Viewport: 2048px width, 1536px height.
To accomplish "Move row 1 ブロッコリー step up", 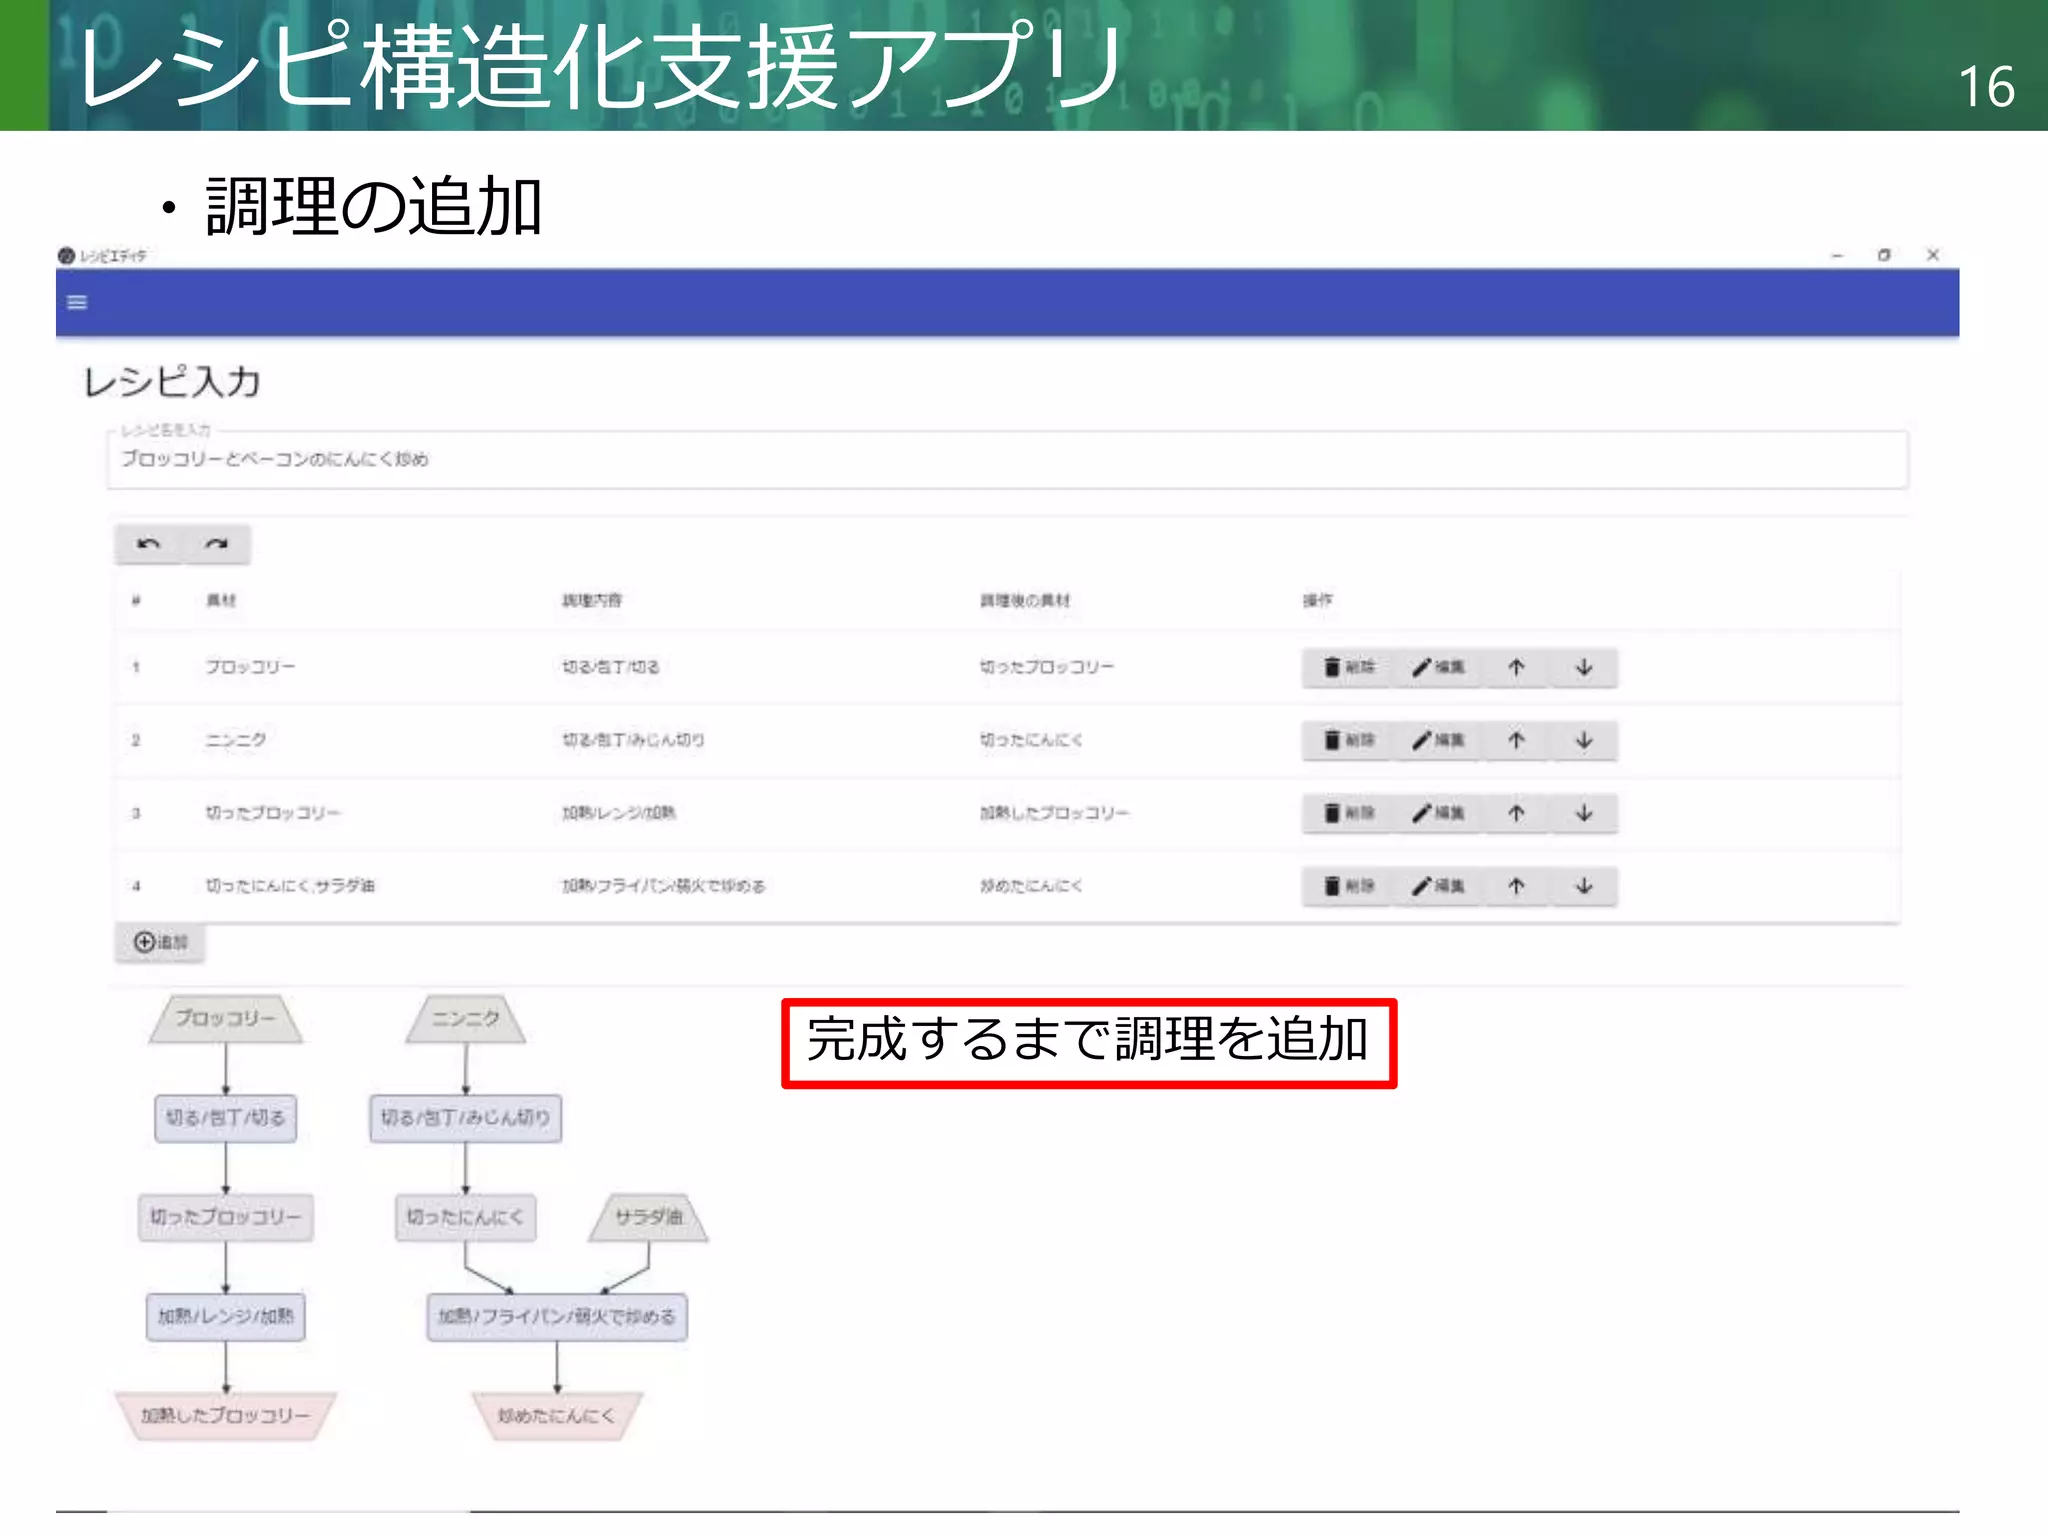I will pos(1516,667).
